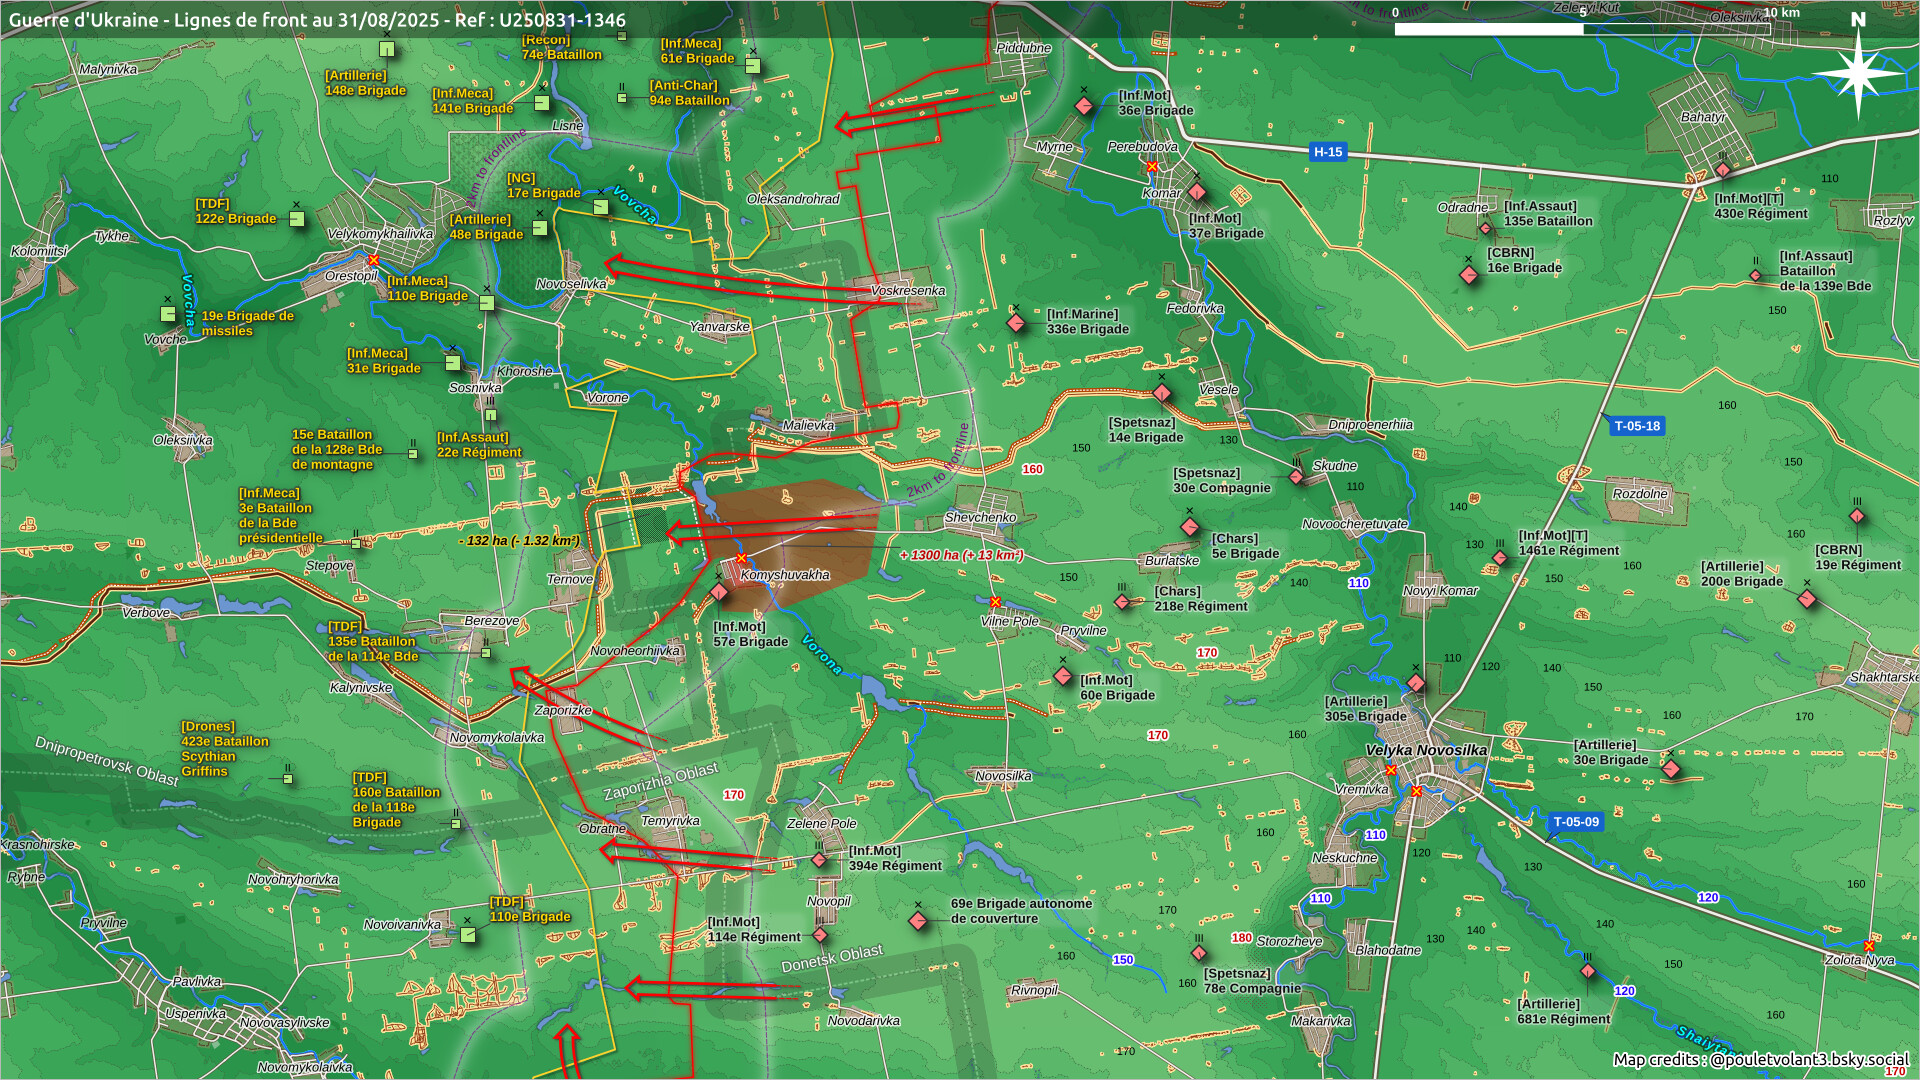The width and height of the screenshot is (1920, 1080).
Task: Click the T-05-18 road label
Action: pos(1637,426)
